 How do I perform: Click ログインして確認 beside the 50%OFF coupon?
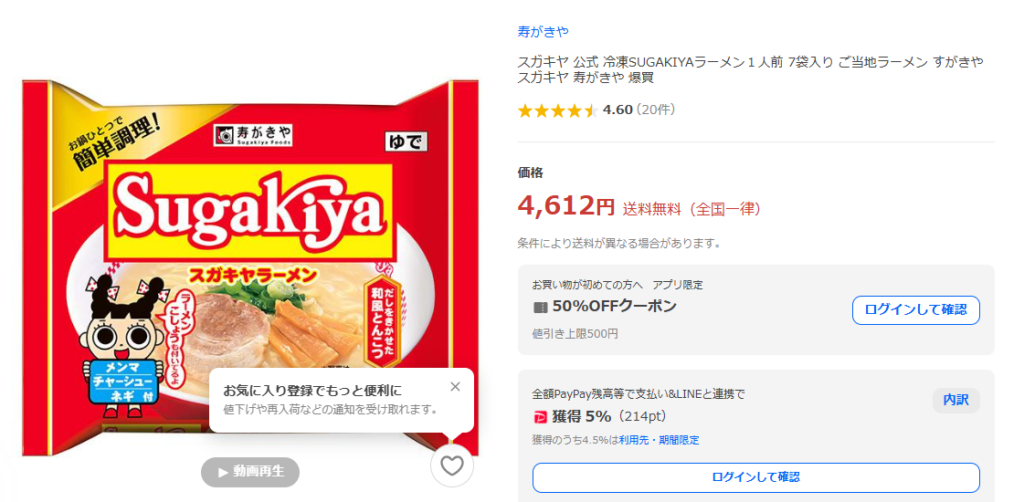pyautogui.click(x=915, y=310)
